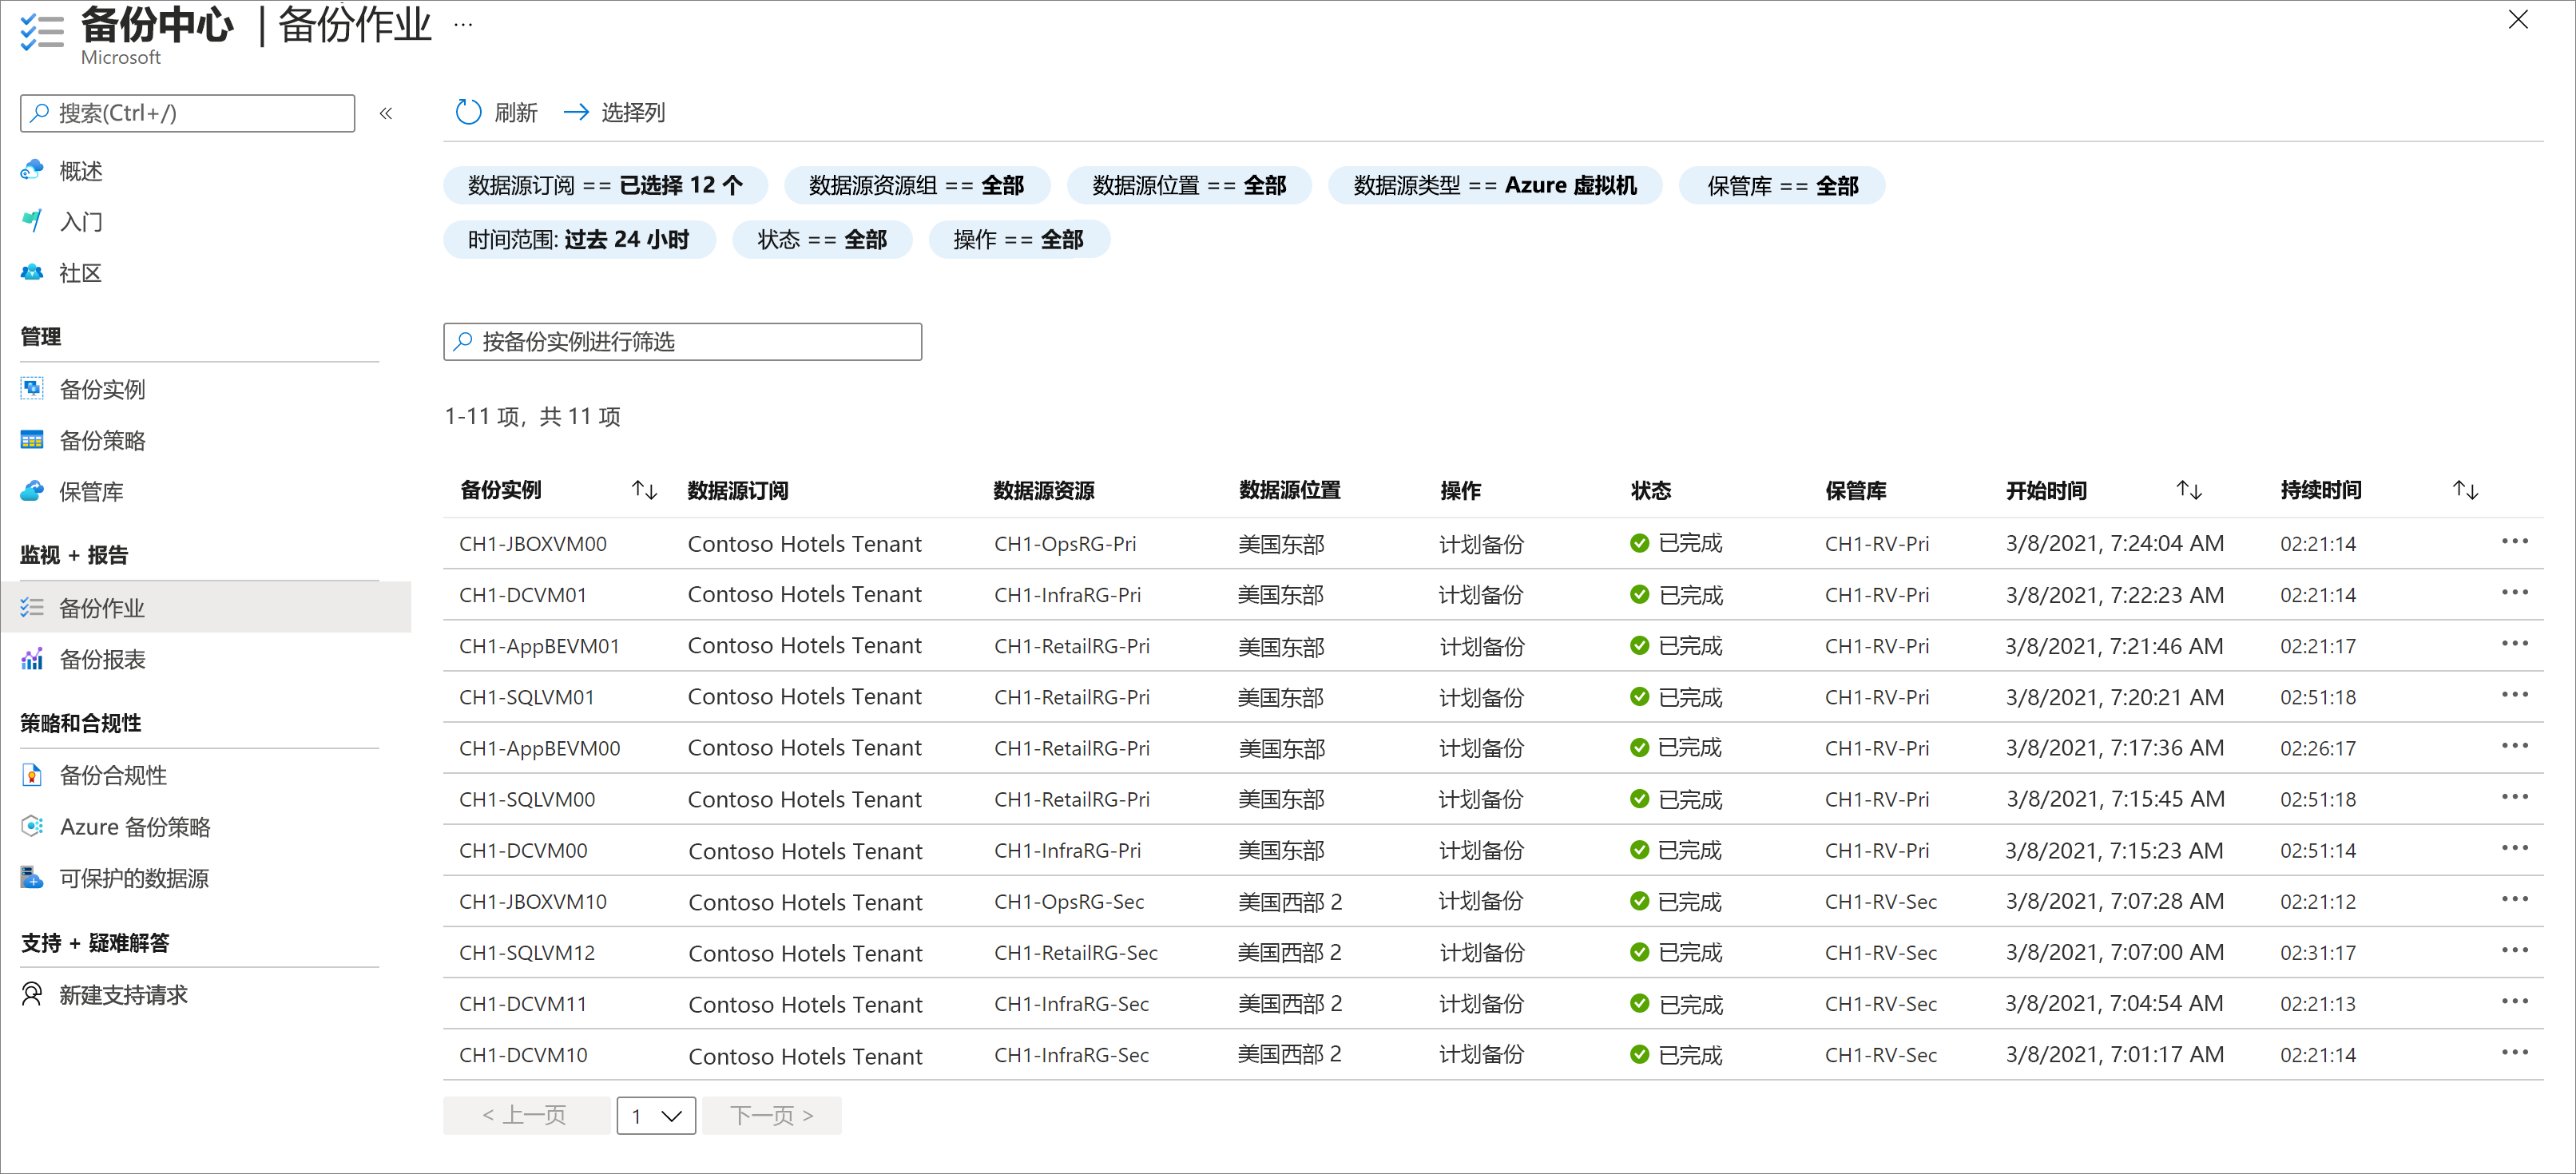Open the 状态 == 全部 filter pill

822,239
